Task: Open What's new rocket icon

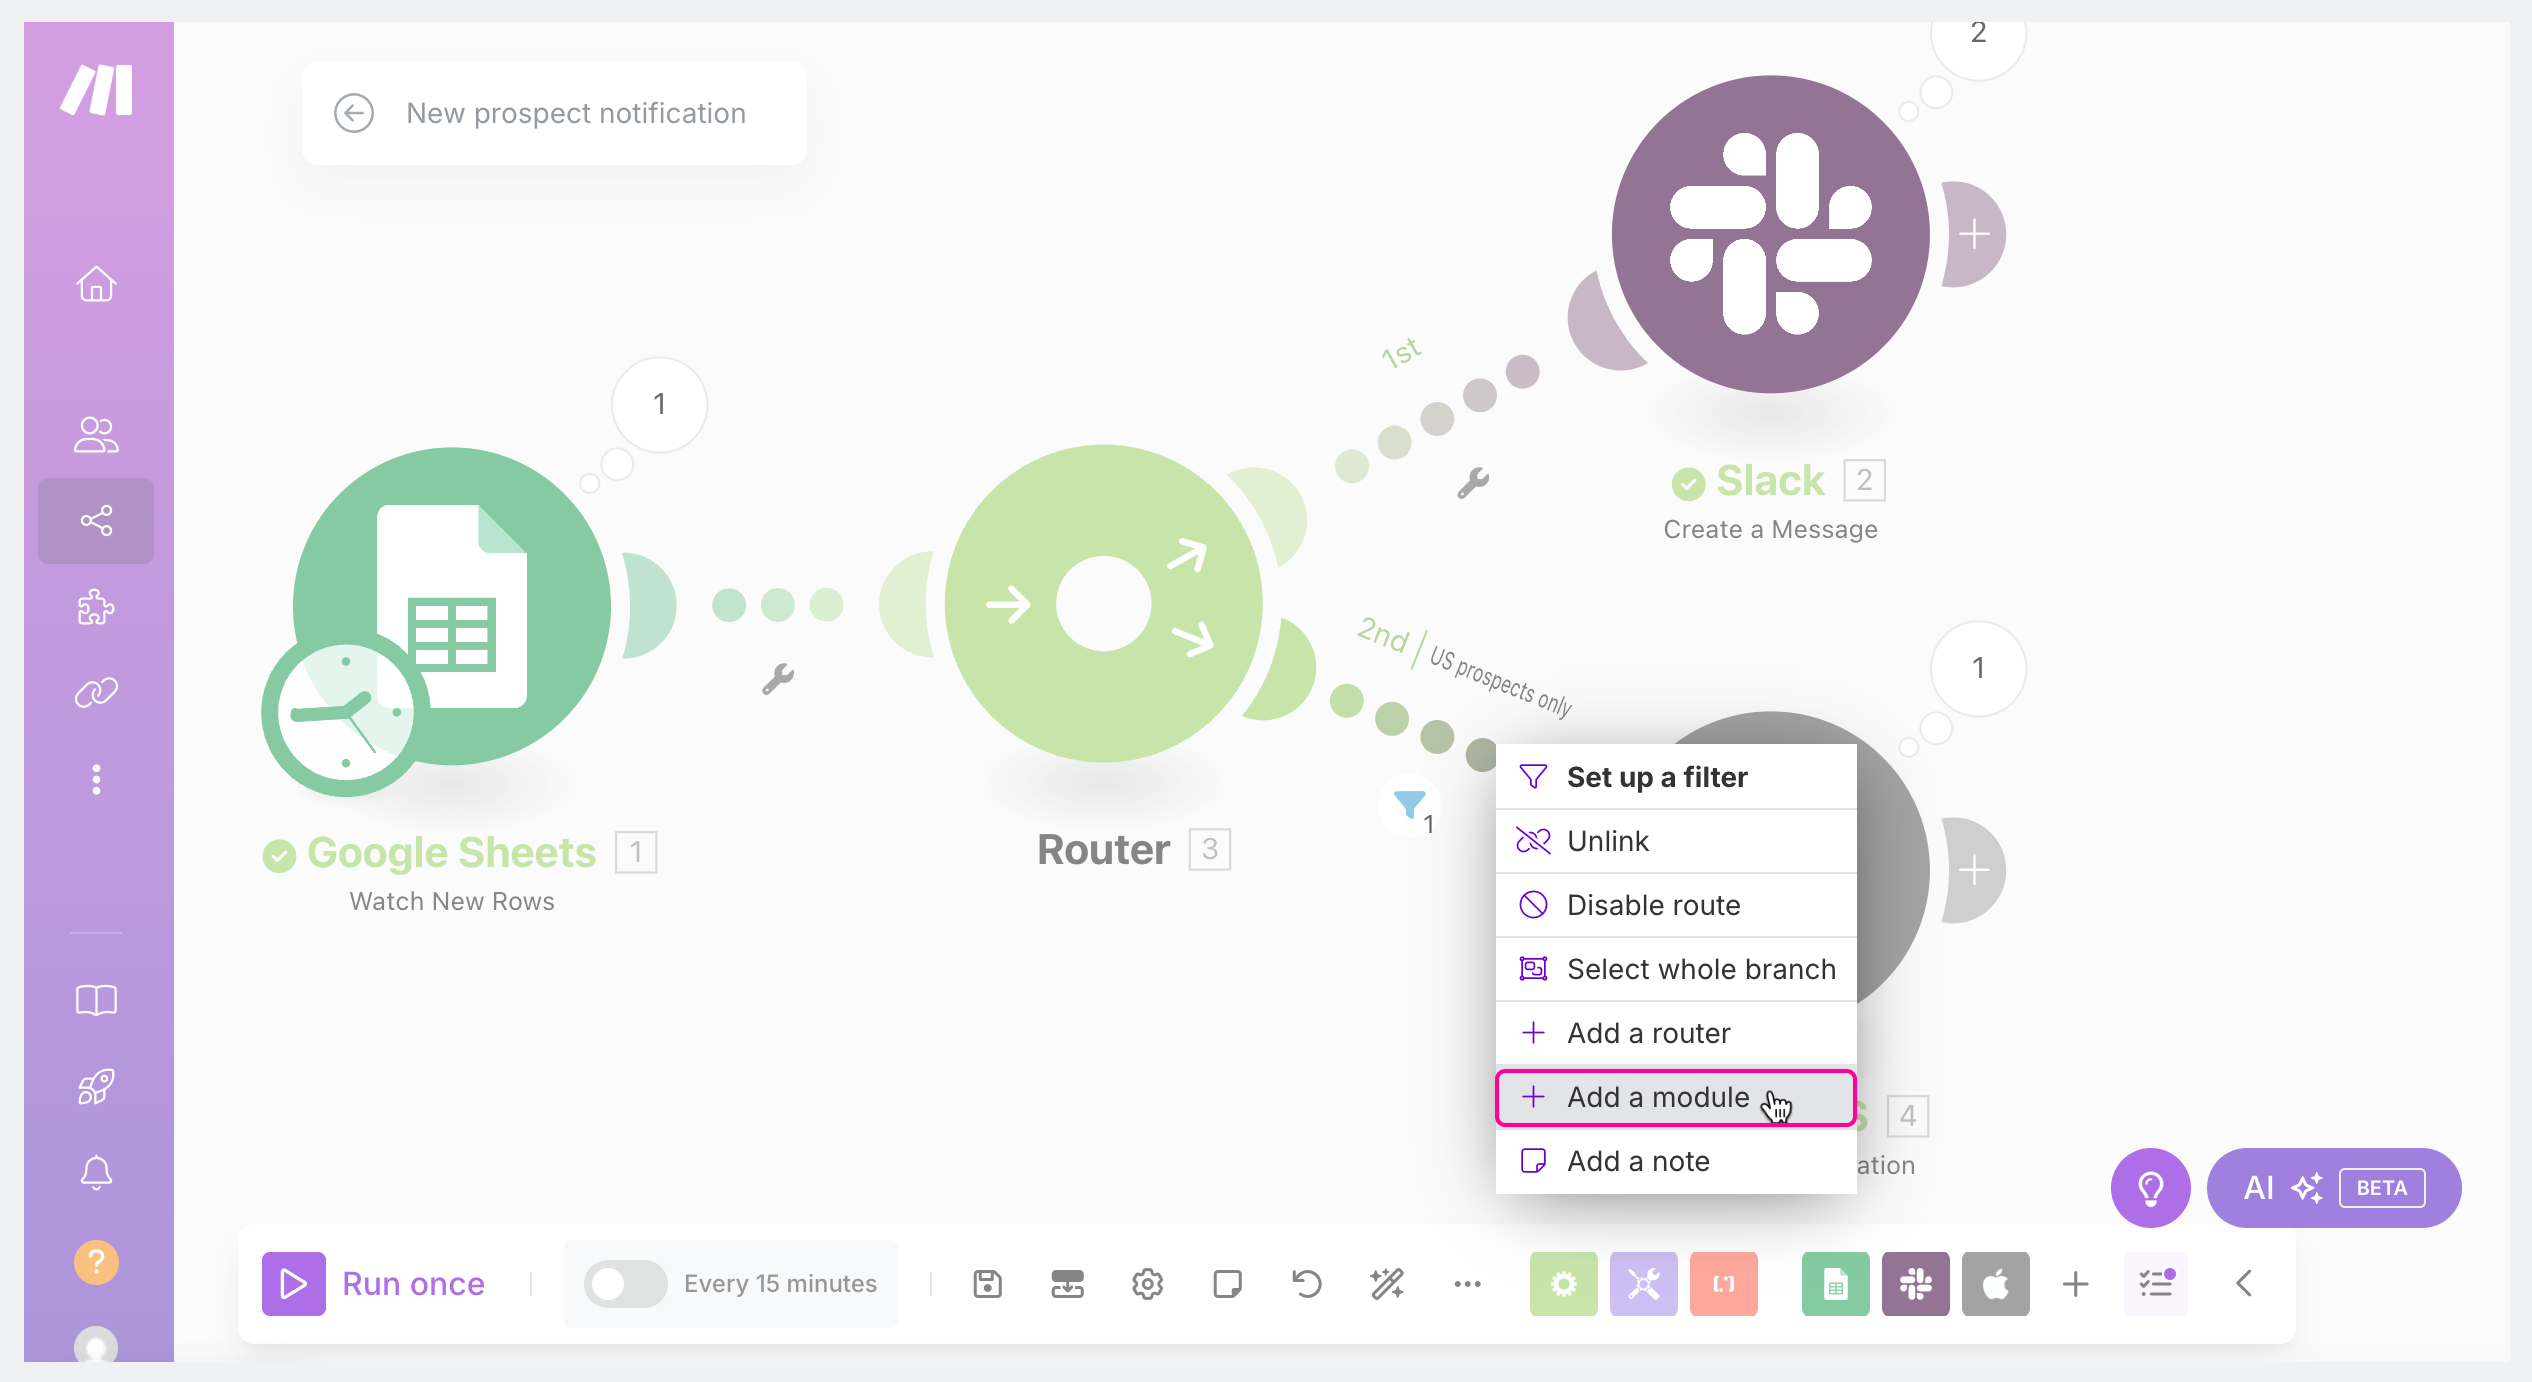Action: pos(96,1086)
